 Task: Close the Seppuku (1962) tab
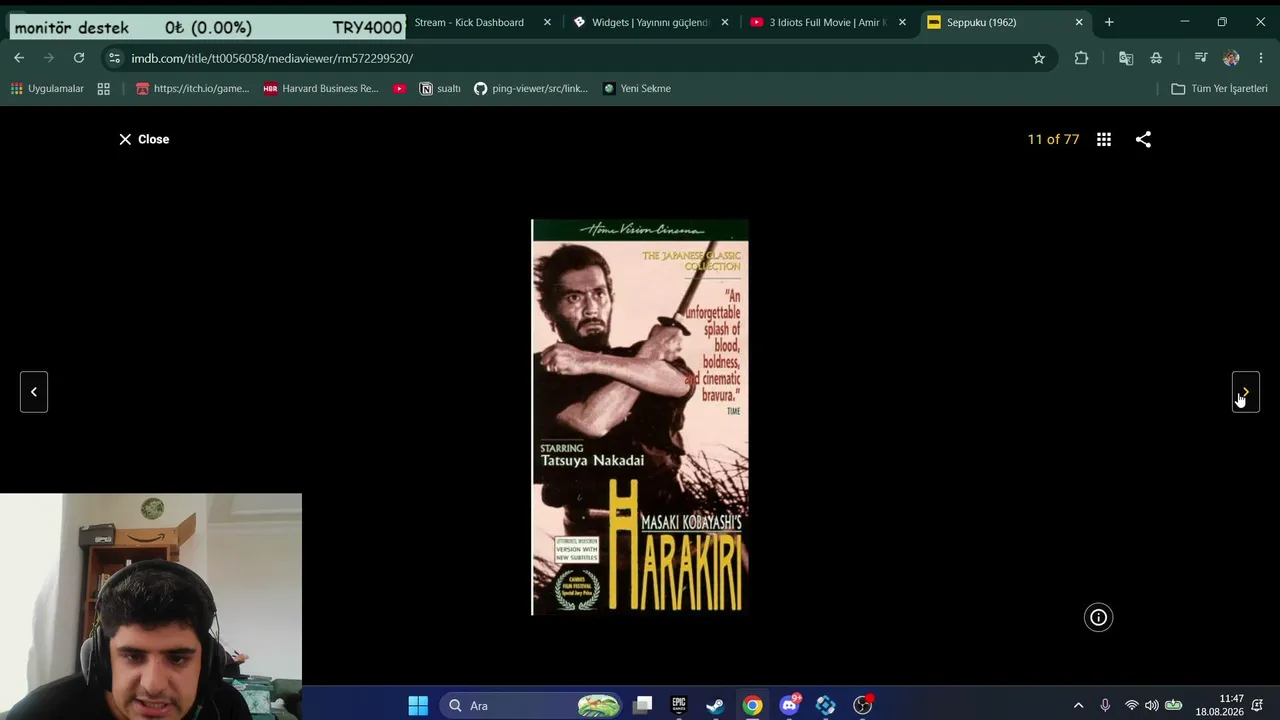(1079, 22)
